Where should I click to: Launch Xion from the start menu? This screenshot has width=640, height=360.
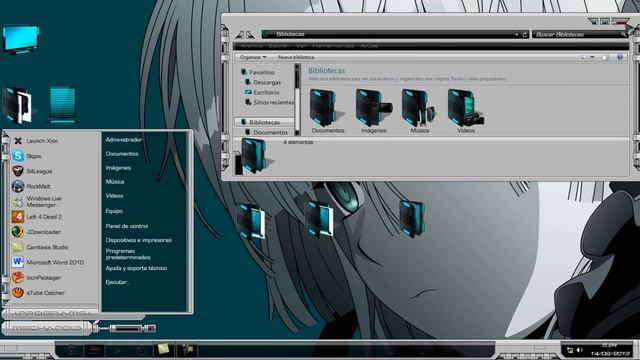click(36, 141)
